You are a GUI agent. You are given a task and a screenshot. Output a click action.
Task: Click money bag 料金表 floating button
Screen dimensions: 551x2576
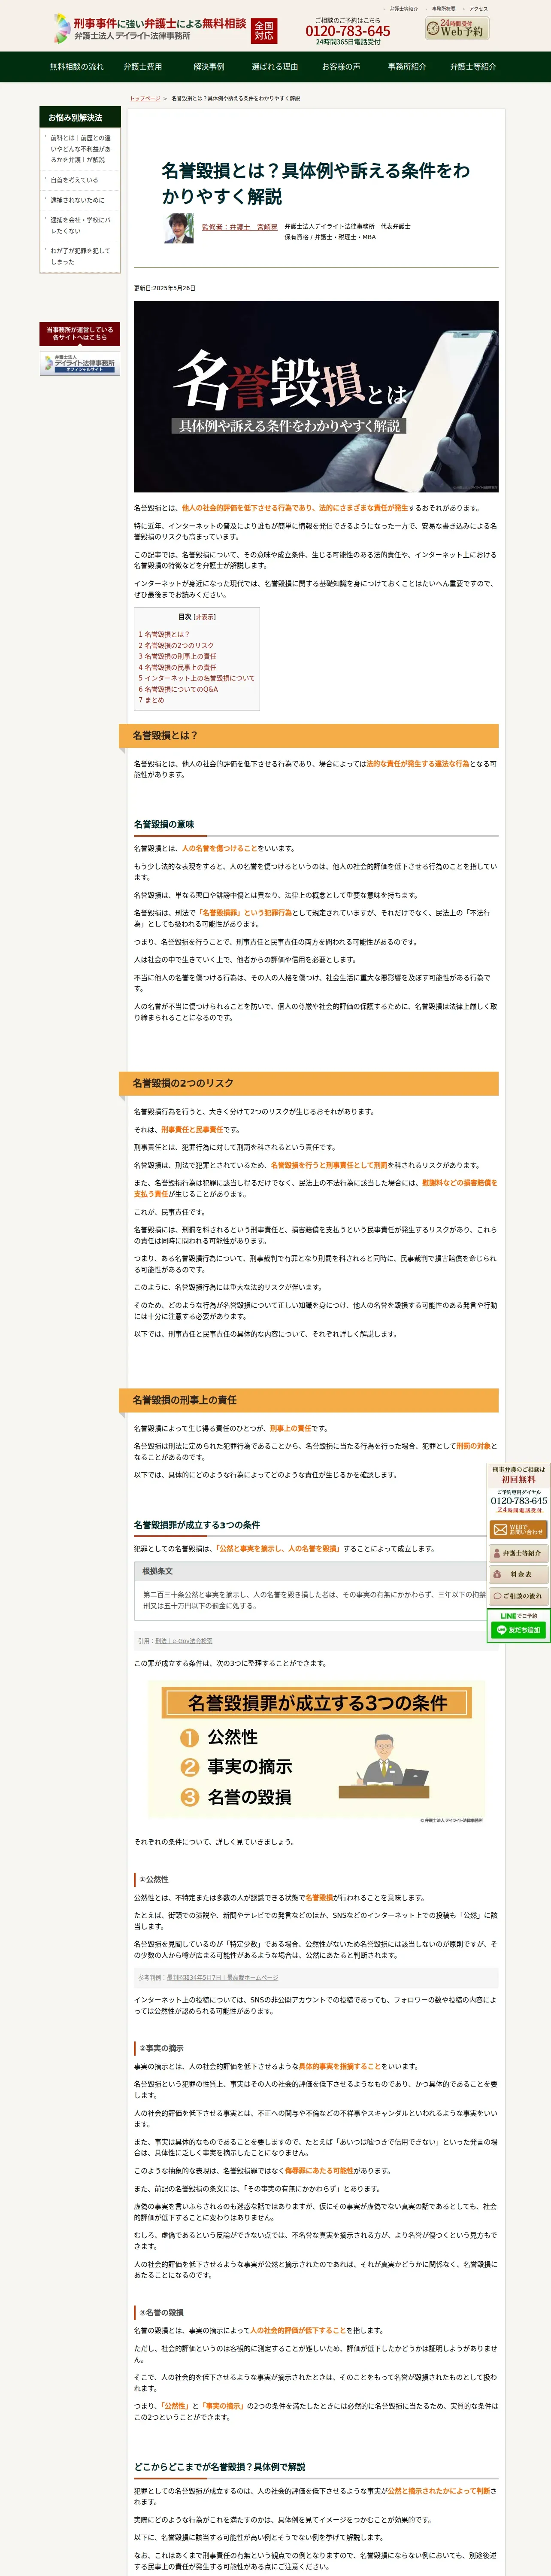(518, 1574)
